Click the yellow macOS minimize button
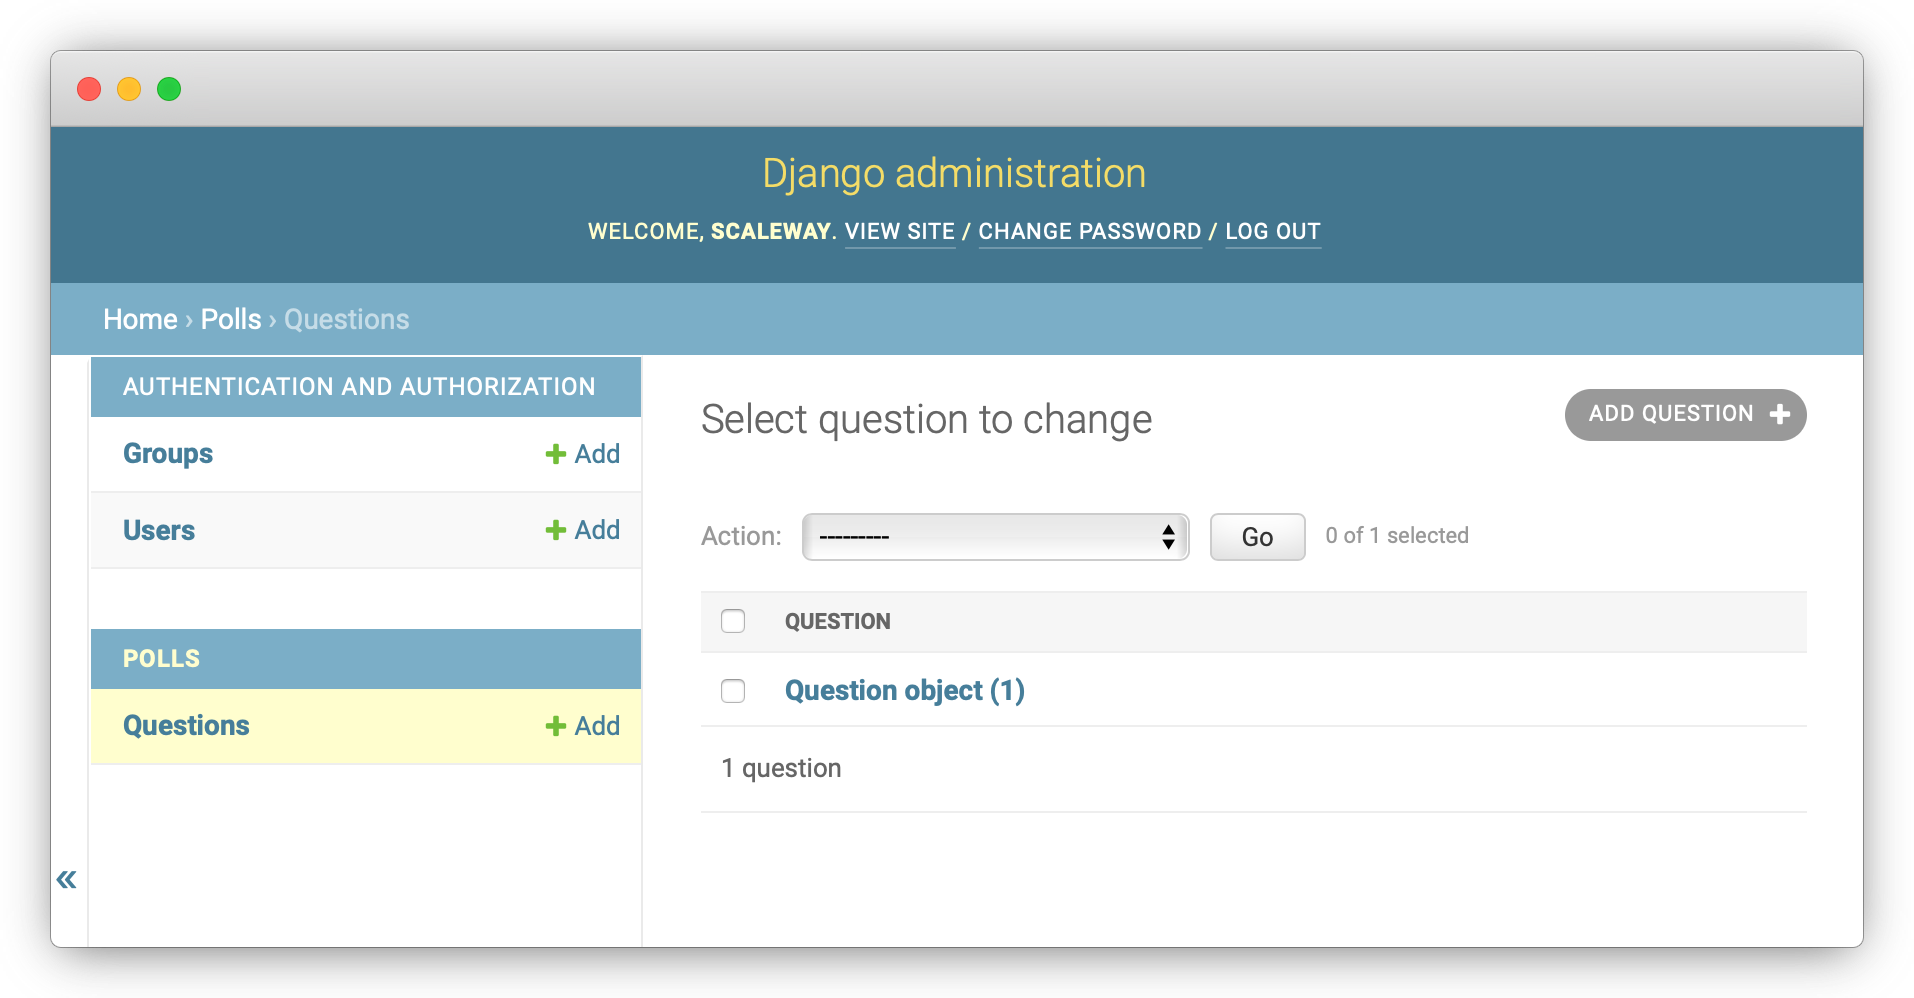This screenshot has height=998, width=1914. (x=129, y=89)
